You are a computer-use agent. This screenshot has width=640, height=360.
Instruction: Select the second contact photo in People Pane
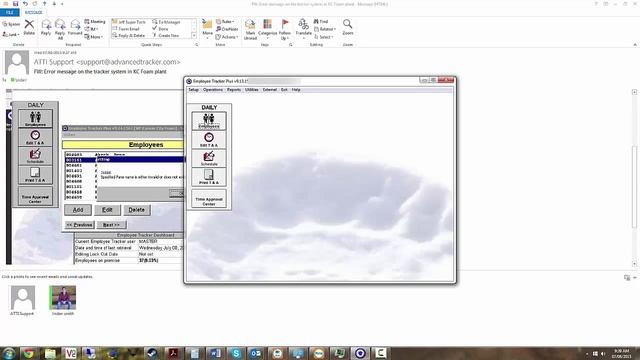[63, 298]
